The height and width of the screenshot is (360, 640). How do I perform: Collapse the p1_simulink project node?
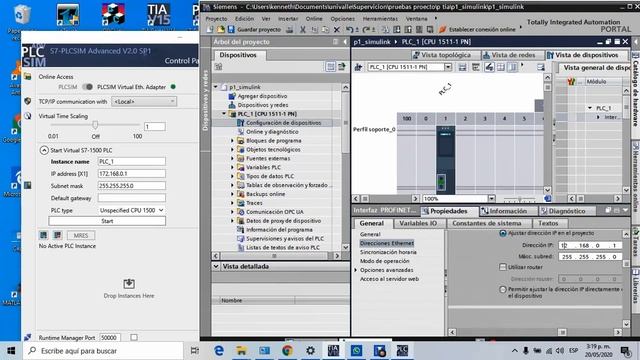coord(216,87)
